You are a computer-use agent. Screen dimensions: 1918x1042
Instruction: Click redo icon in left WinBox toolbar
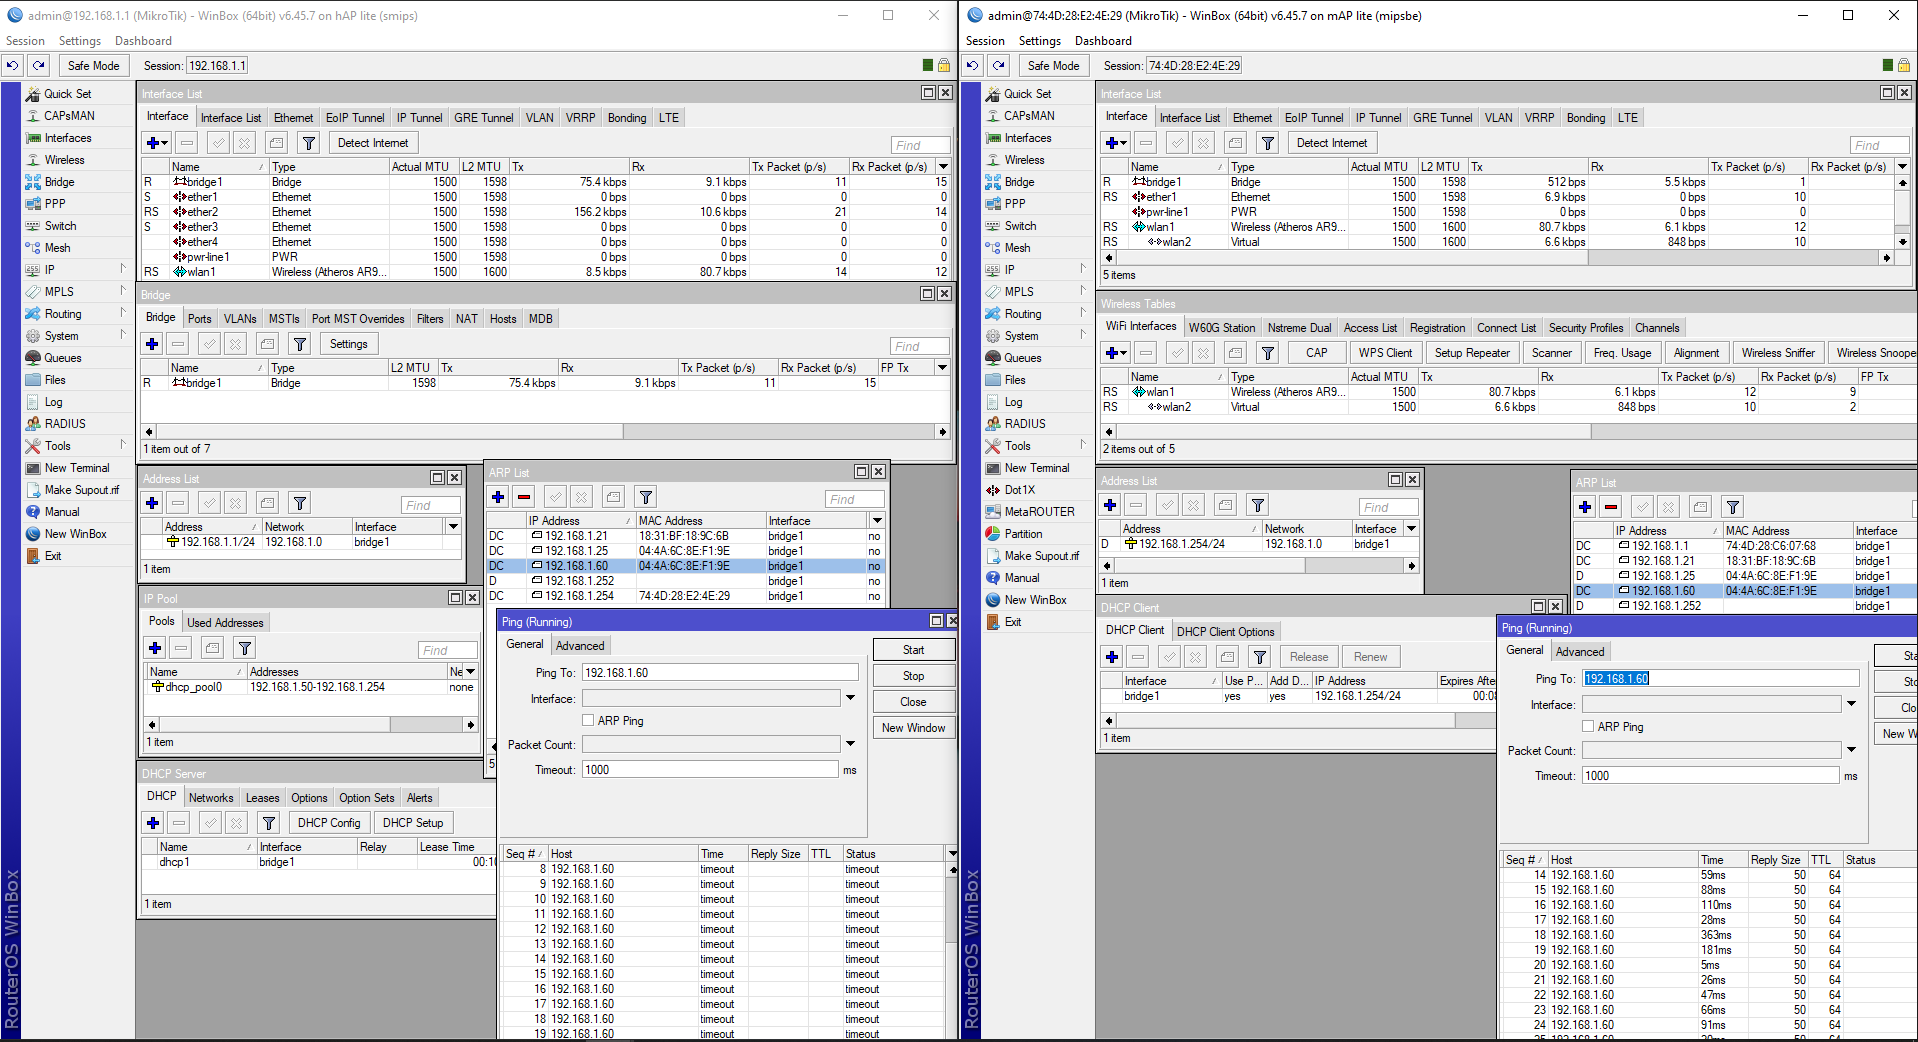[38, 66]
